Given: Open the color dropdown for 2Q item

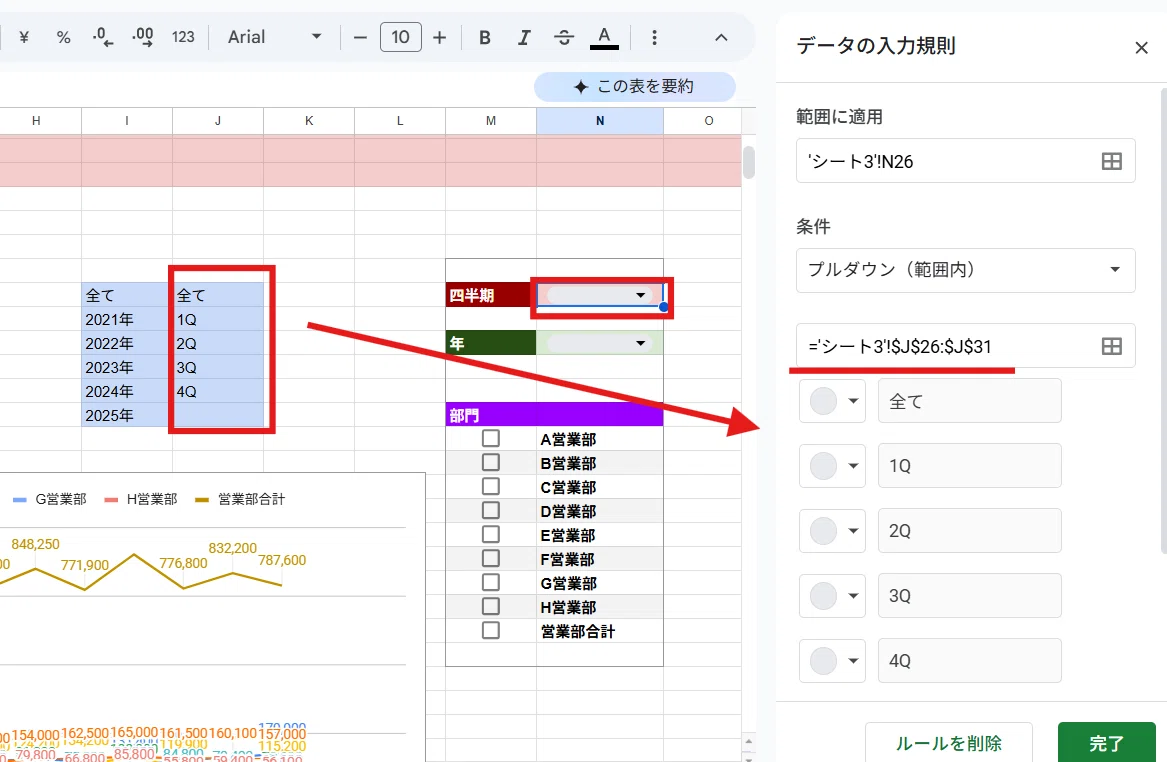Looking at the screenshot, I should (x=832, y=531).
